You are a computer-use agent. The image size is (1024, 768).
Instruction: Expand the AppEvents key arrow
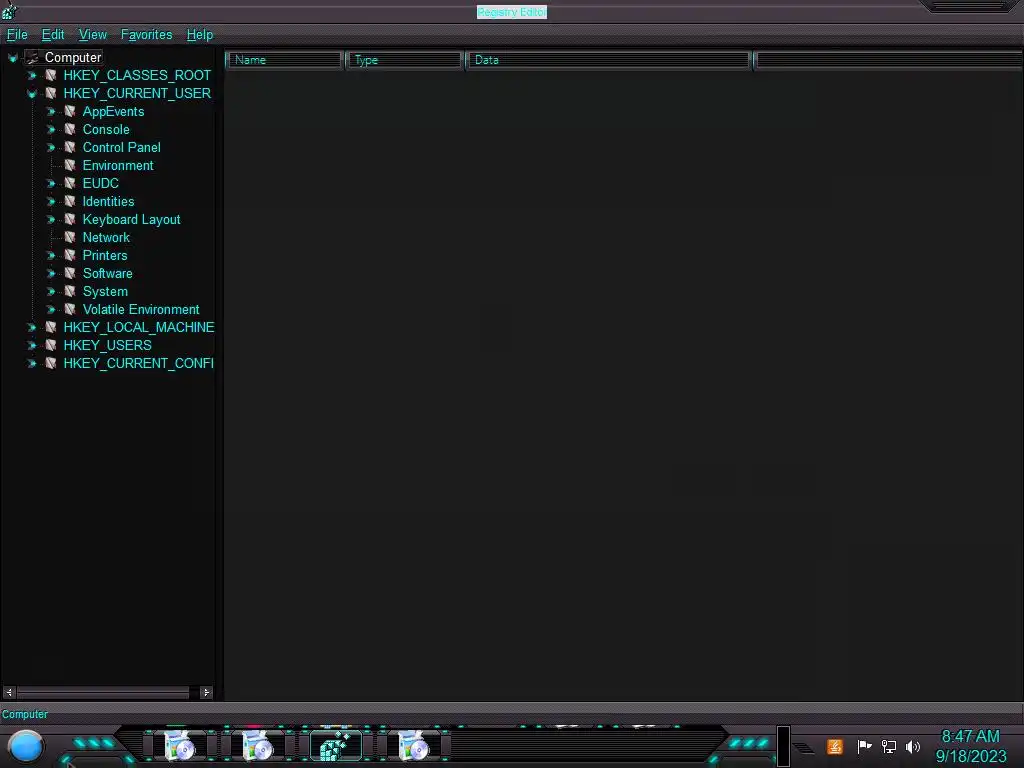click(x=50, y=112)
